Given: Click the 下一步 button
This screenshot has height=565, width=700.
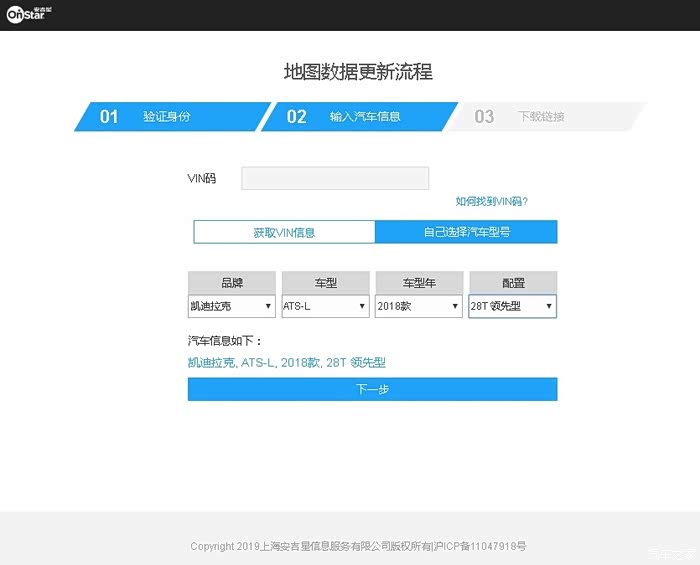Looking at the screenshot, I should [372, 389].
